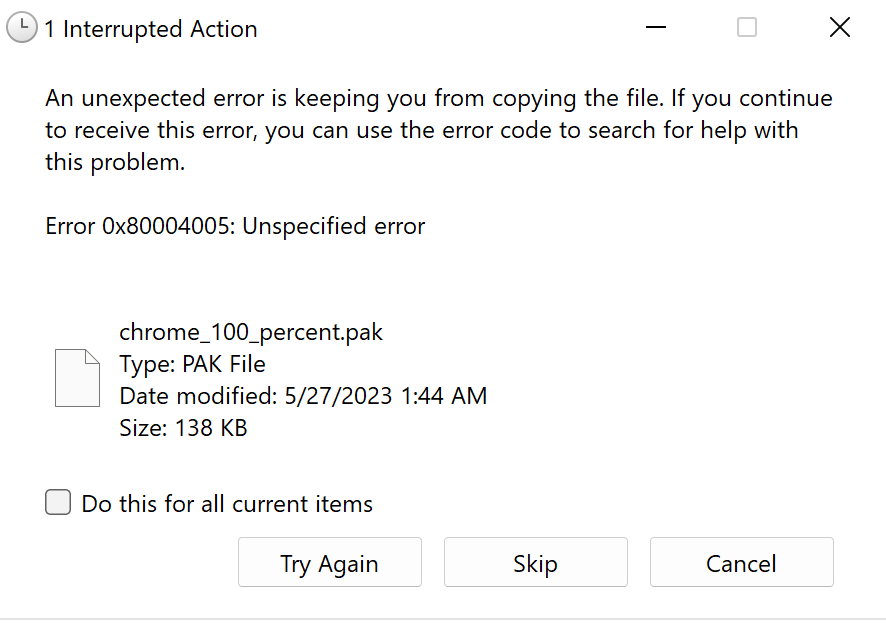Retry copying with the Try Again button
The height and width of the screenshot is (627, 886).
tap(330, 562)
